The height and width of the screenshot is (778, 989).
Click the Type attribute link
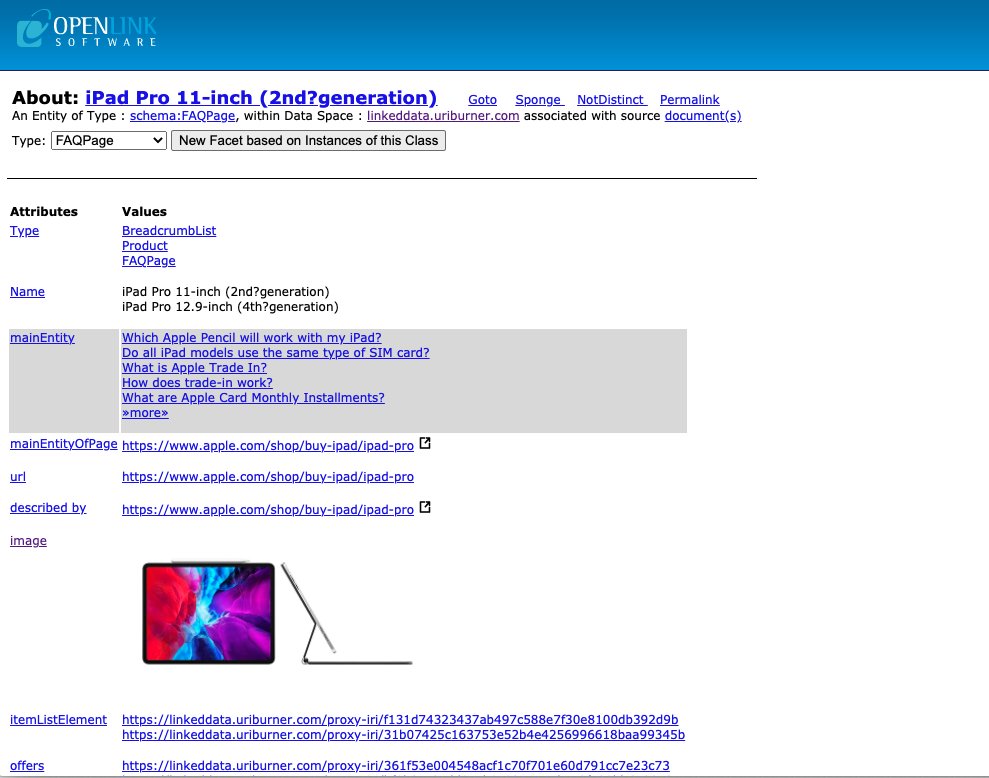coord(25,231)
